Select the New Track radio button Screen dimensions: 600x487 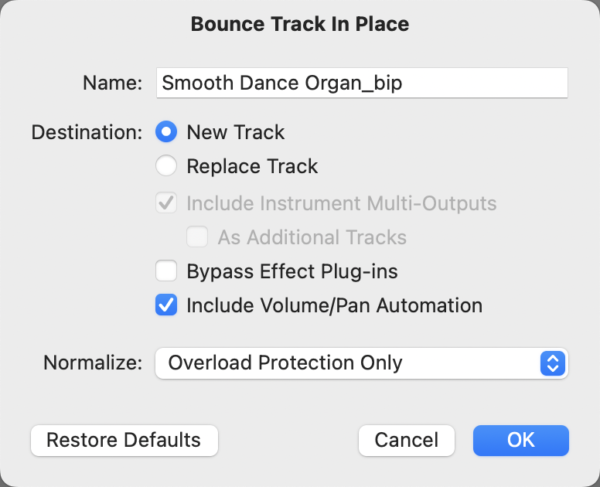pyautogui.click(x=167, y=133)
